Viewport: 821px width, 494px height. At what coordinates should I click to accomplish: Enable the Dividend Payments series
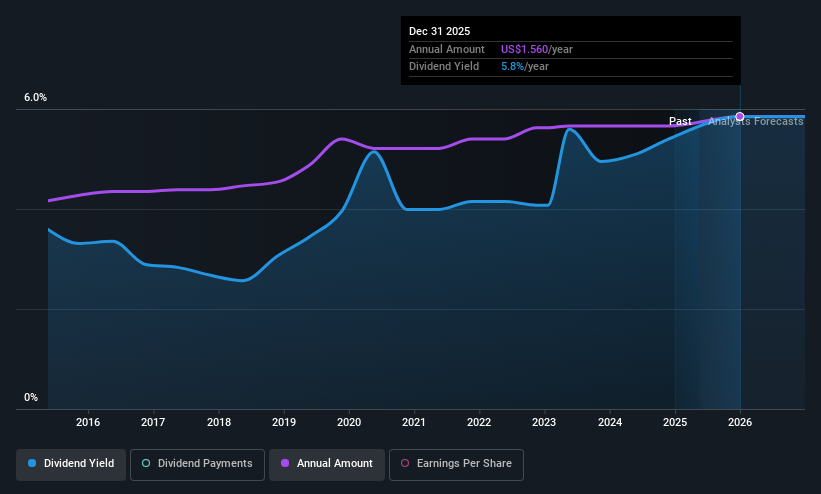point(197,464)
